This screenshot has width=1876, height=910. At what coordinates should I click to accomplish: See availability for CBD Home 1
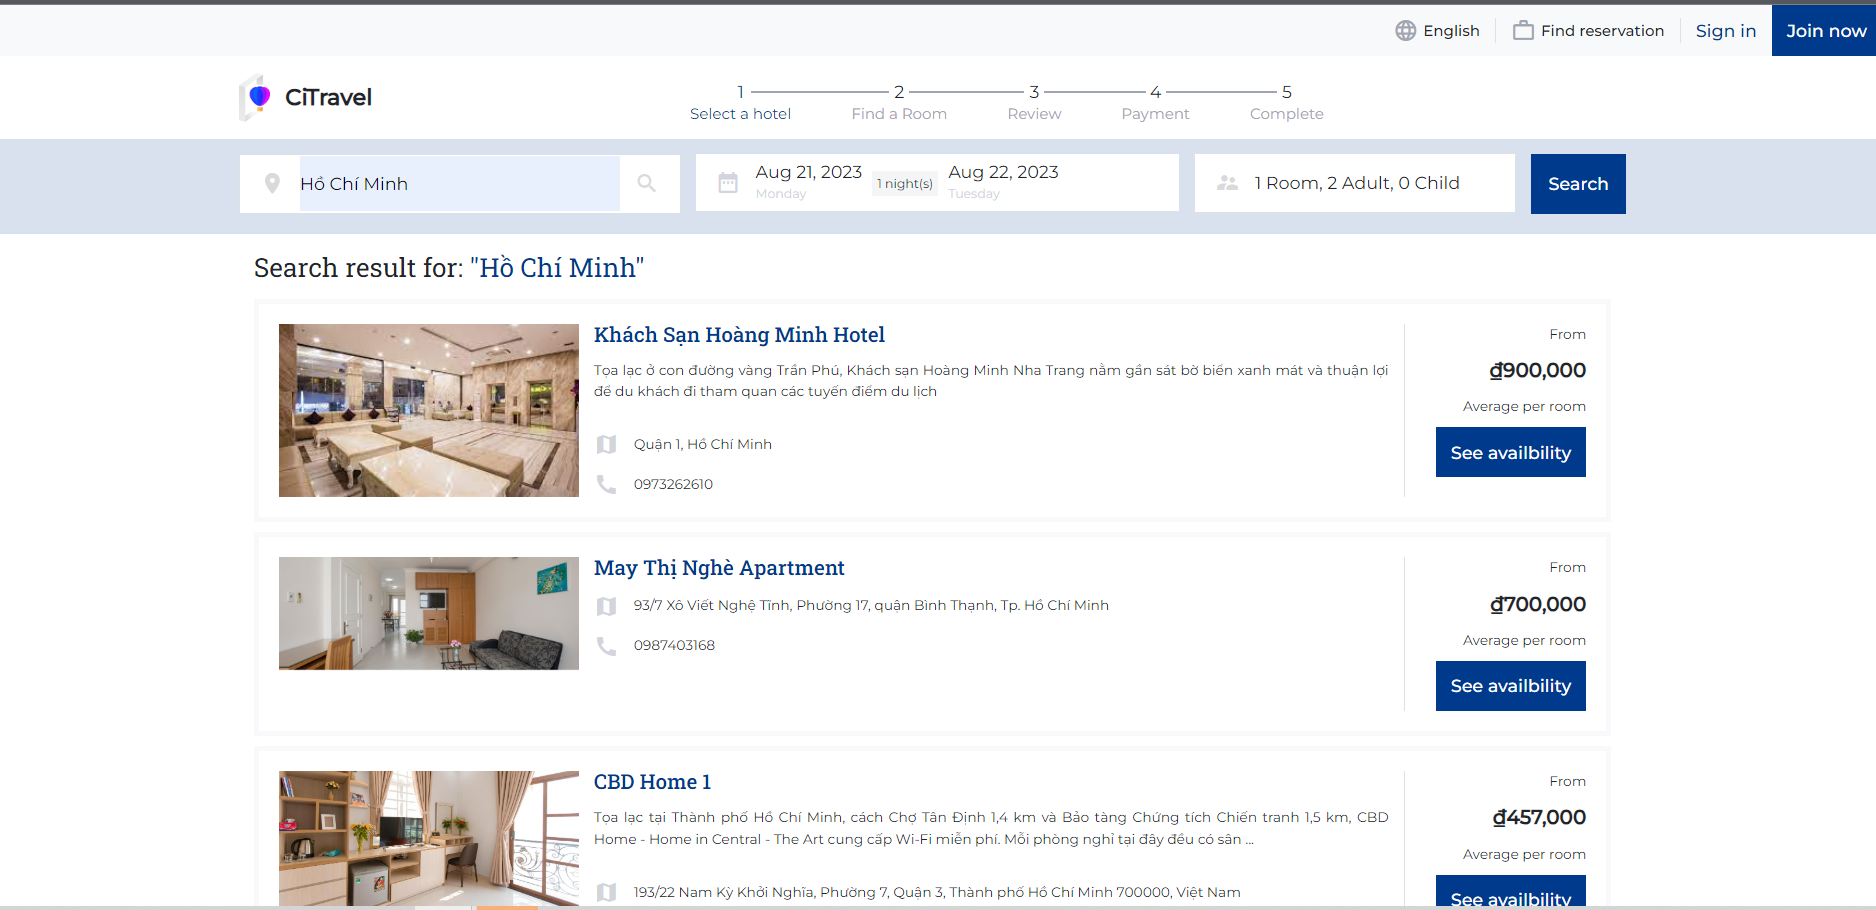1511,893
